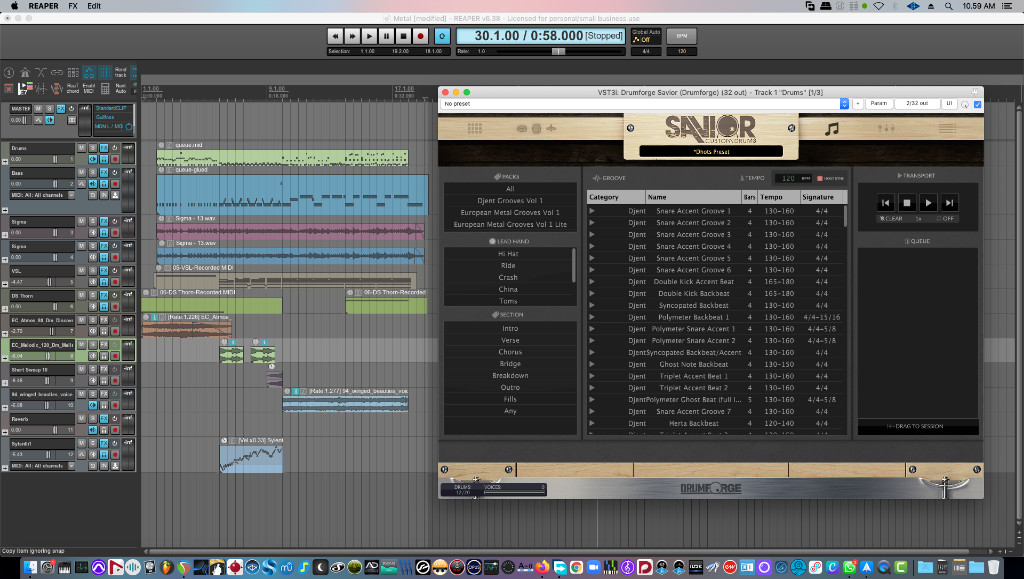Click the plus button beside preset dropdown
The image size is (1024, 579).
pyautogui.click(x=857, y=104)
